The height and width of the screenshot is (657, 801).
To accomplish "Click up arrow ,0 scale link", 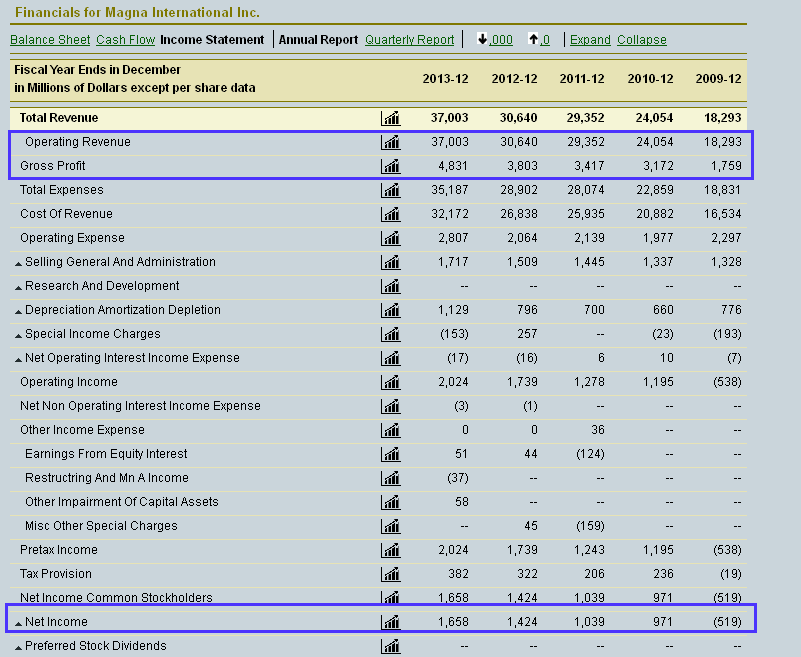I will 539,39.
